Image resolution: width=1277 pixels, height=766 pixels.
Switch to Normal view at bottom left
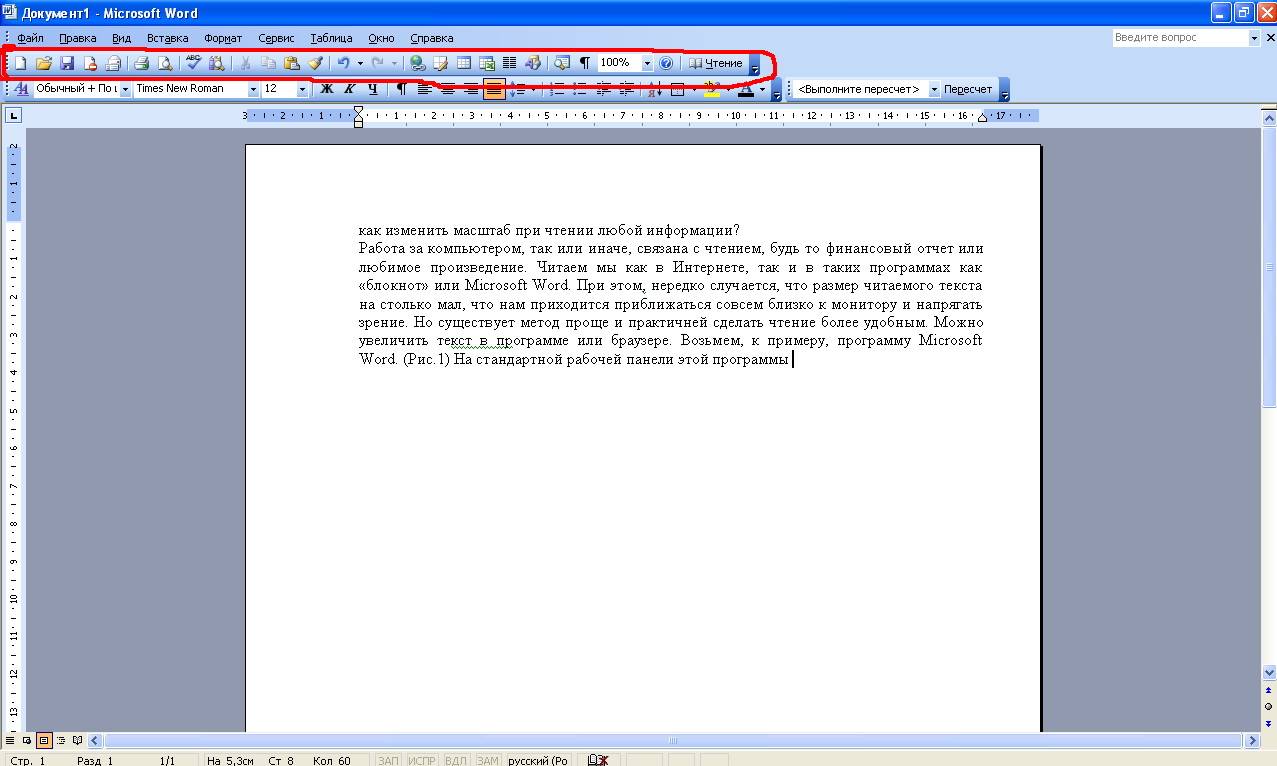[11, 741]
